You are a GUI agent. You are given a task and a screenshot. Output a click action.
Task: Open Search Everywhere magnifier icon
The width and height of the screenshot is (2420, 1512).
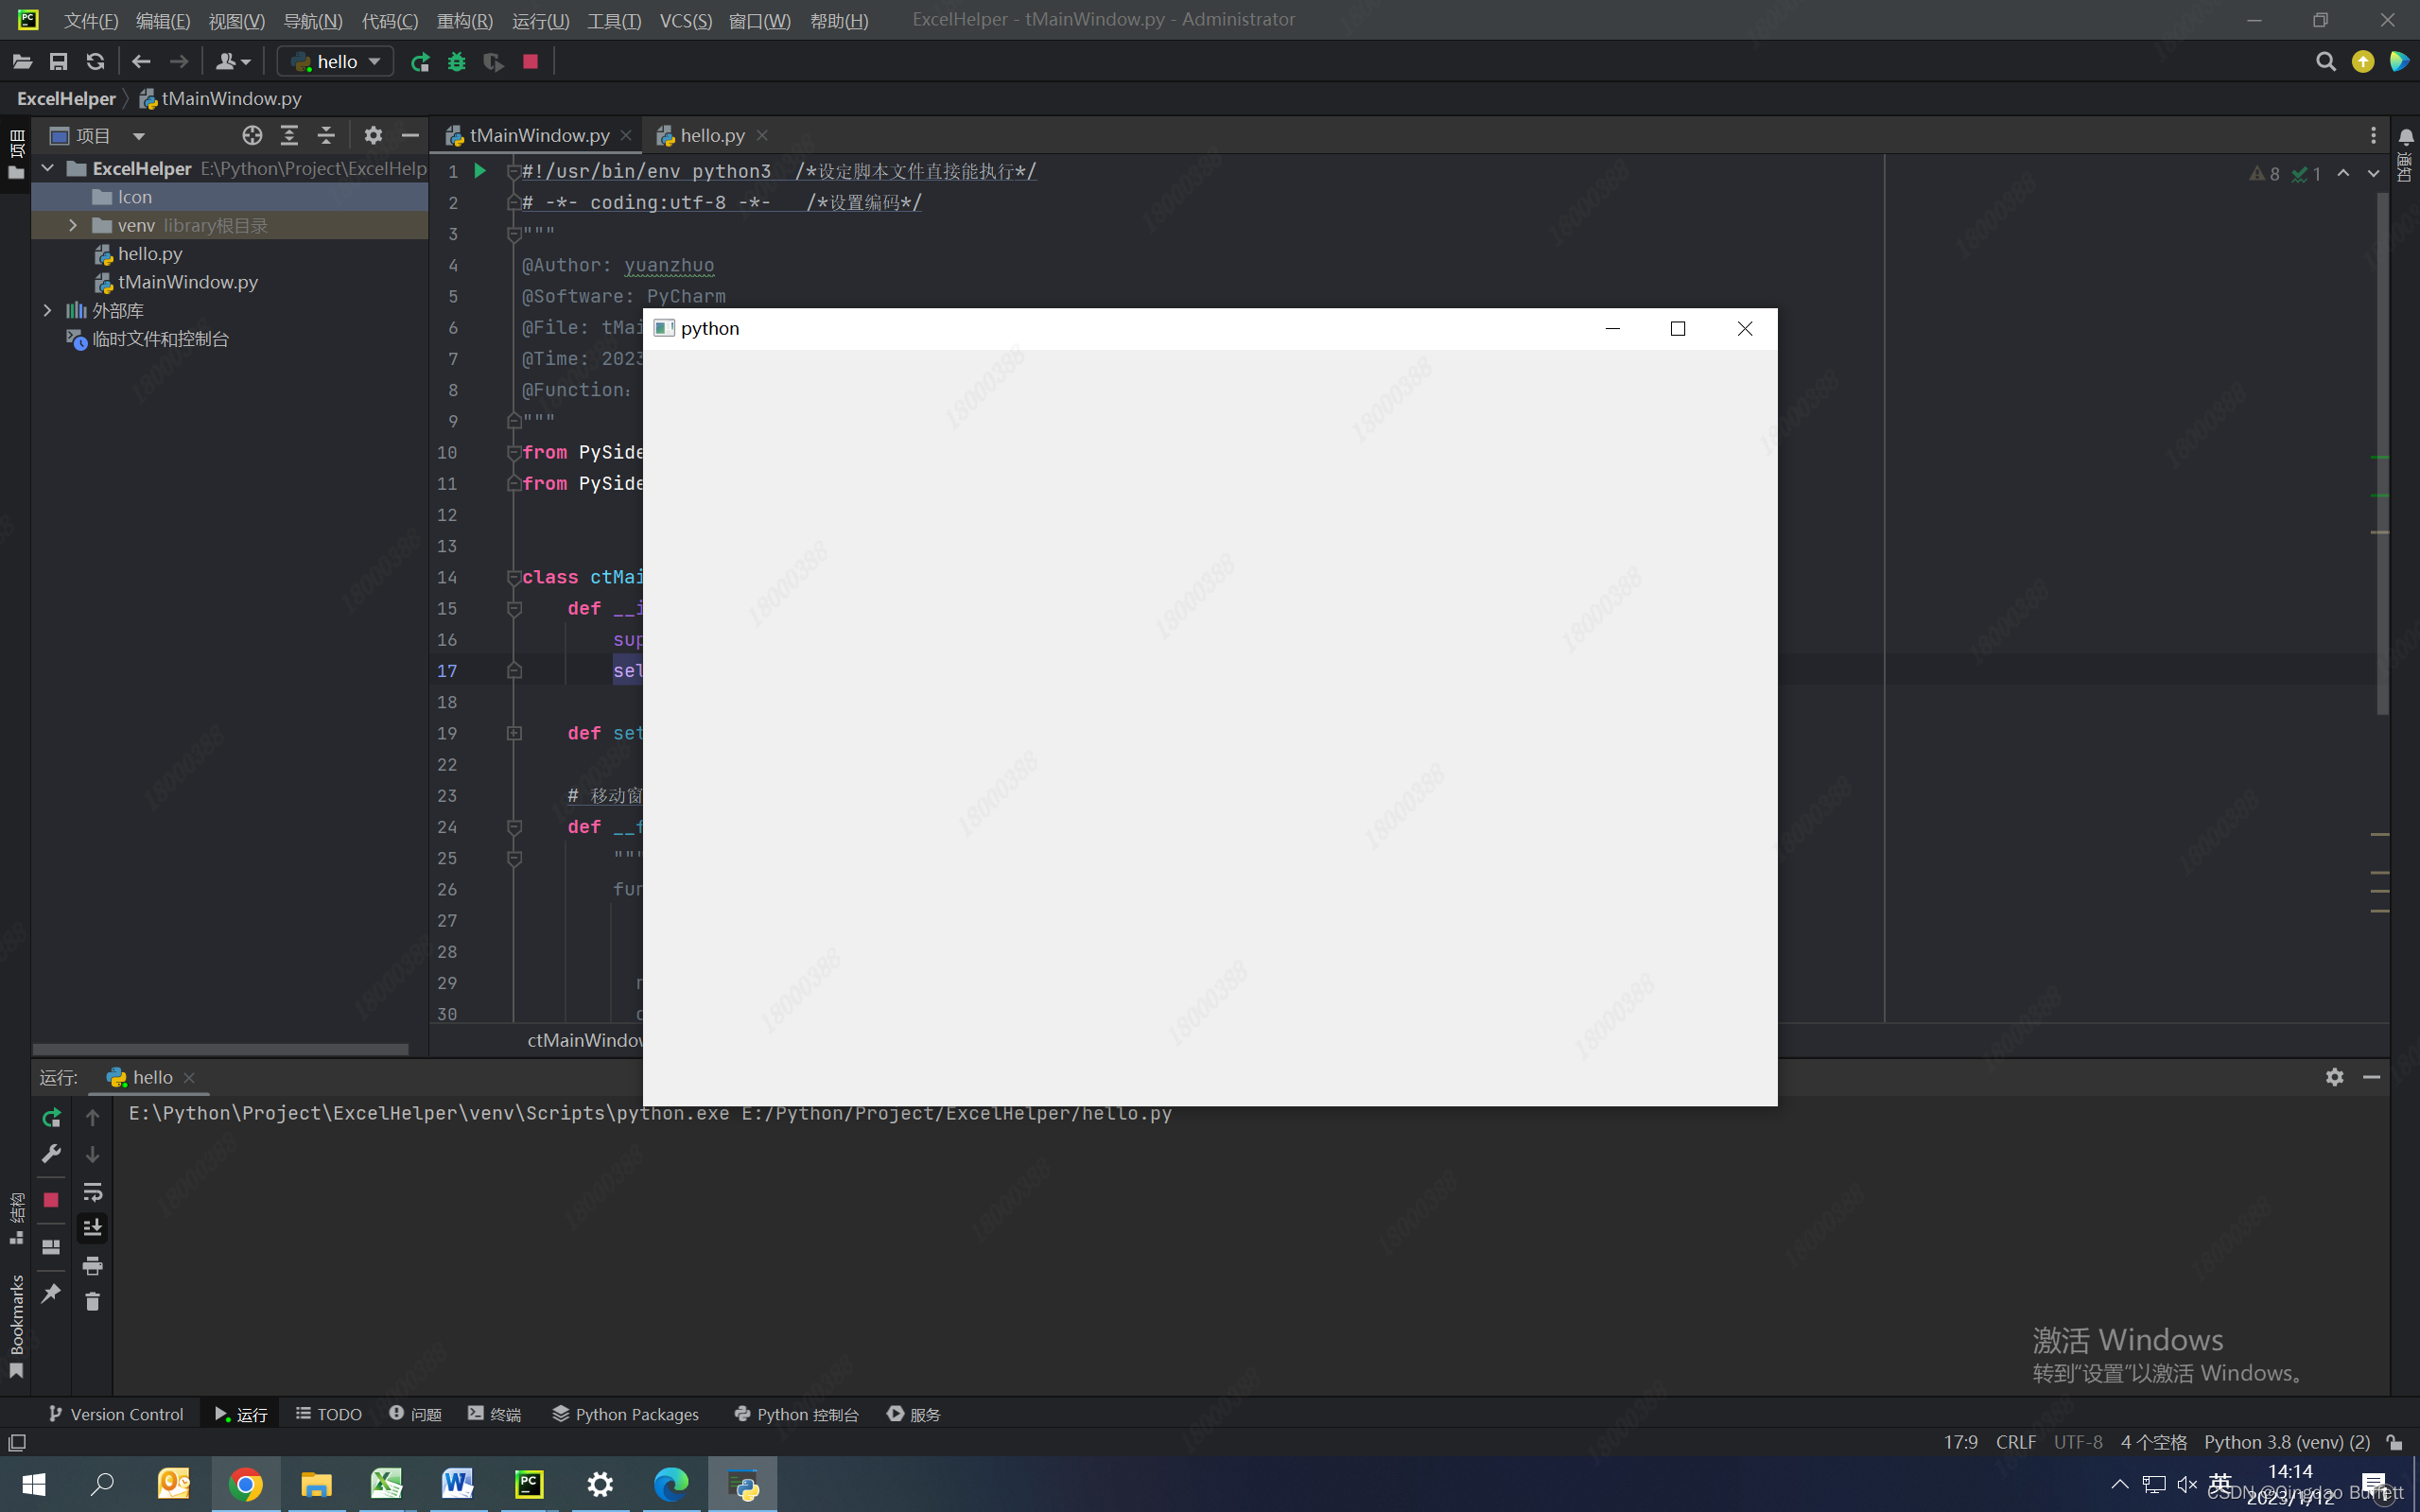pyautogui.click(x=2325, y=62)
